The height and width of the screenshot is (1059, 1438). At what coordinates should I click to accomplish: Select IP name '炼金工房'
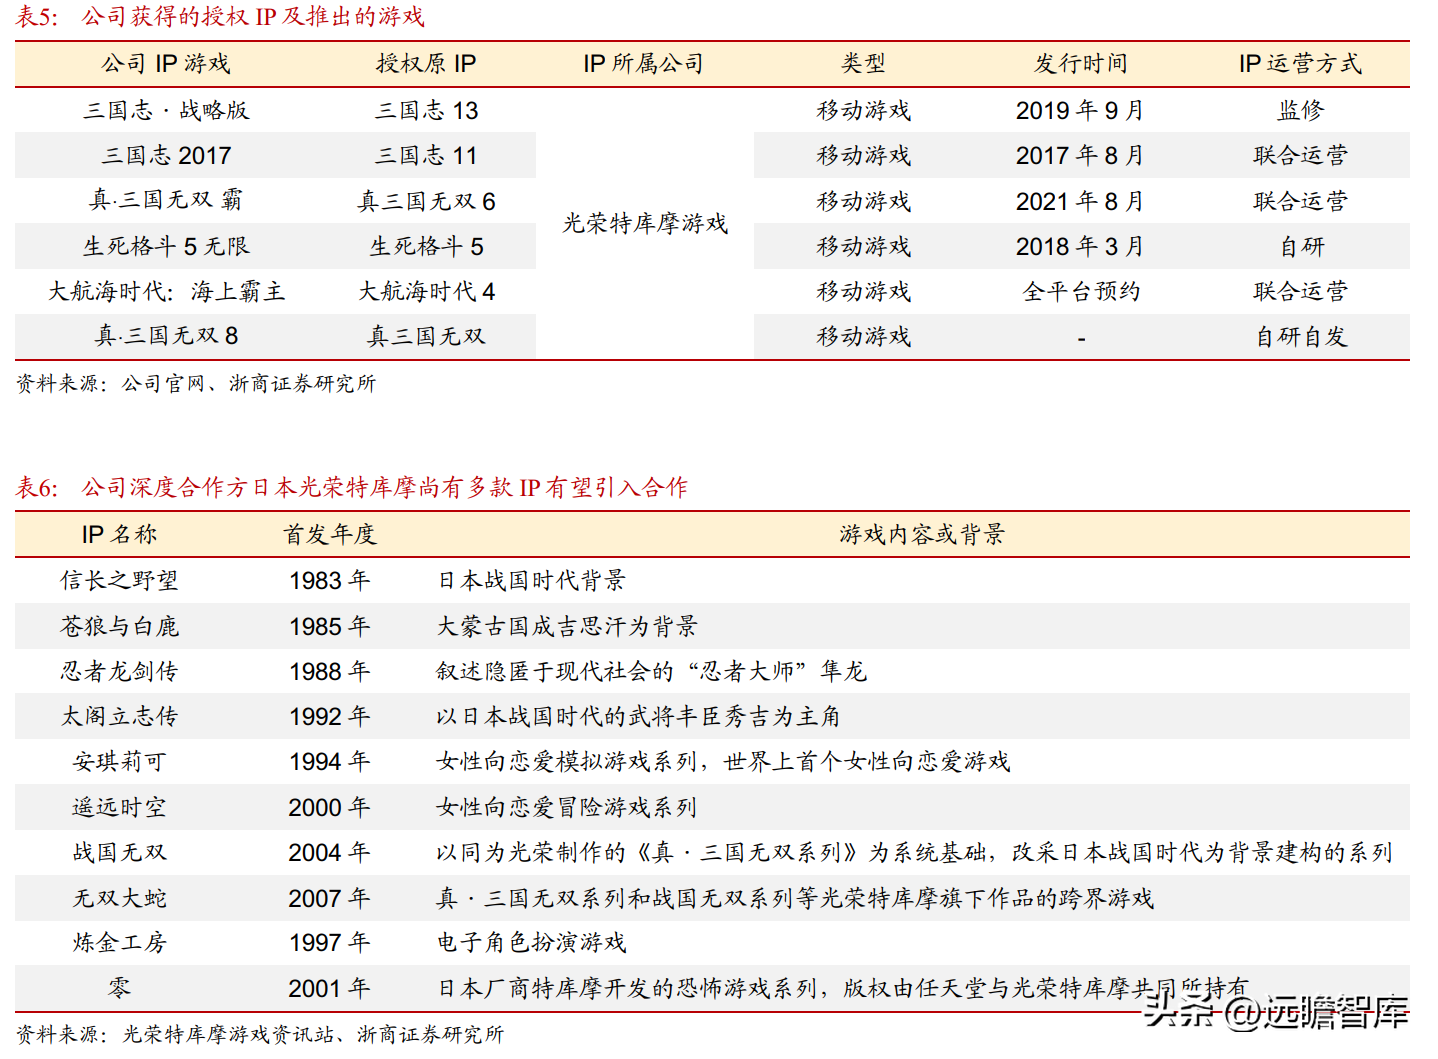[119, 942]
